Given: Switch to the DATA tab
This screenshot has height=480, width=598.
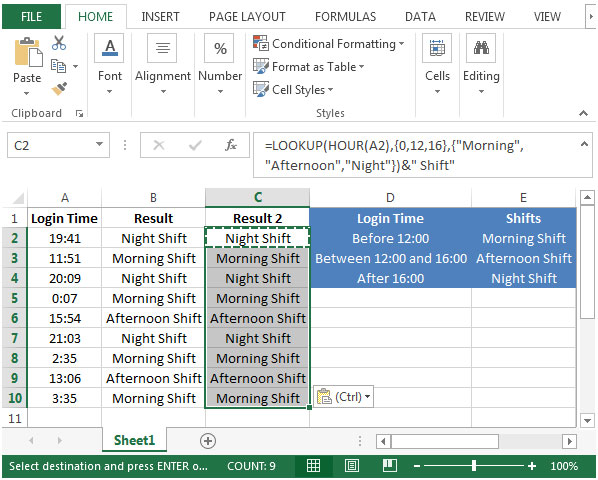Looking at the screenshot, I should pos(420,16).
